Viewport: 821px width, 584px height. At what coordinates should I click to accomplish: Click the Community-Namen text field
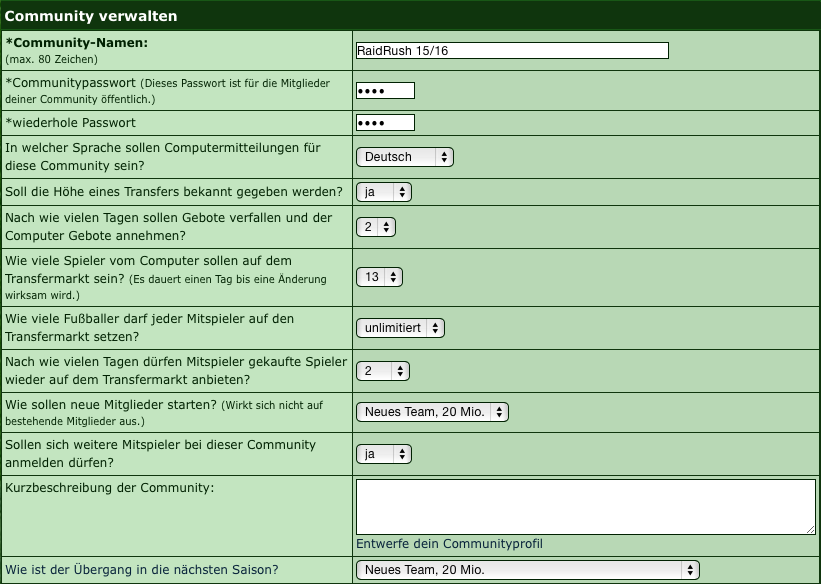click(x=512, y=50)
